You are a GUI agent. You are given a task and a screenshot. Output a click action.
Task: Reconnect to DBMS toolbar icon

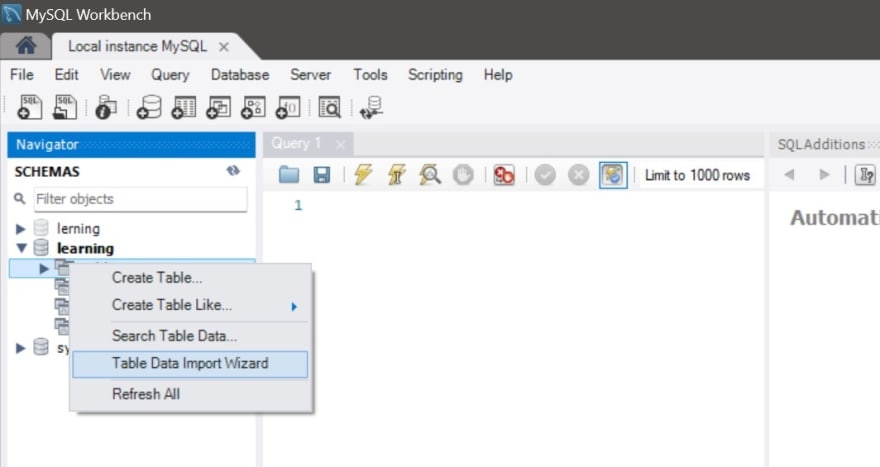[372, 107]
